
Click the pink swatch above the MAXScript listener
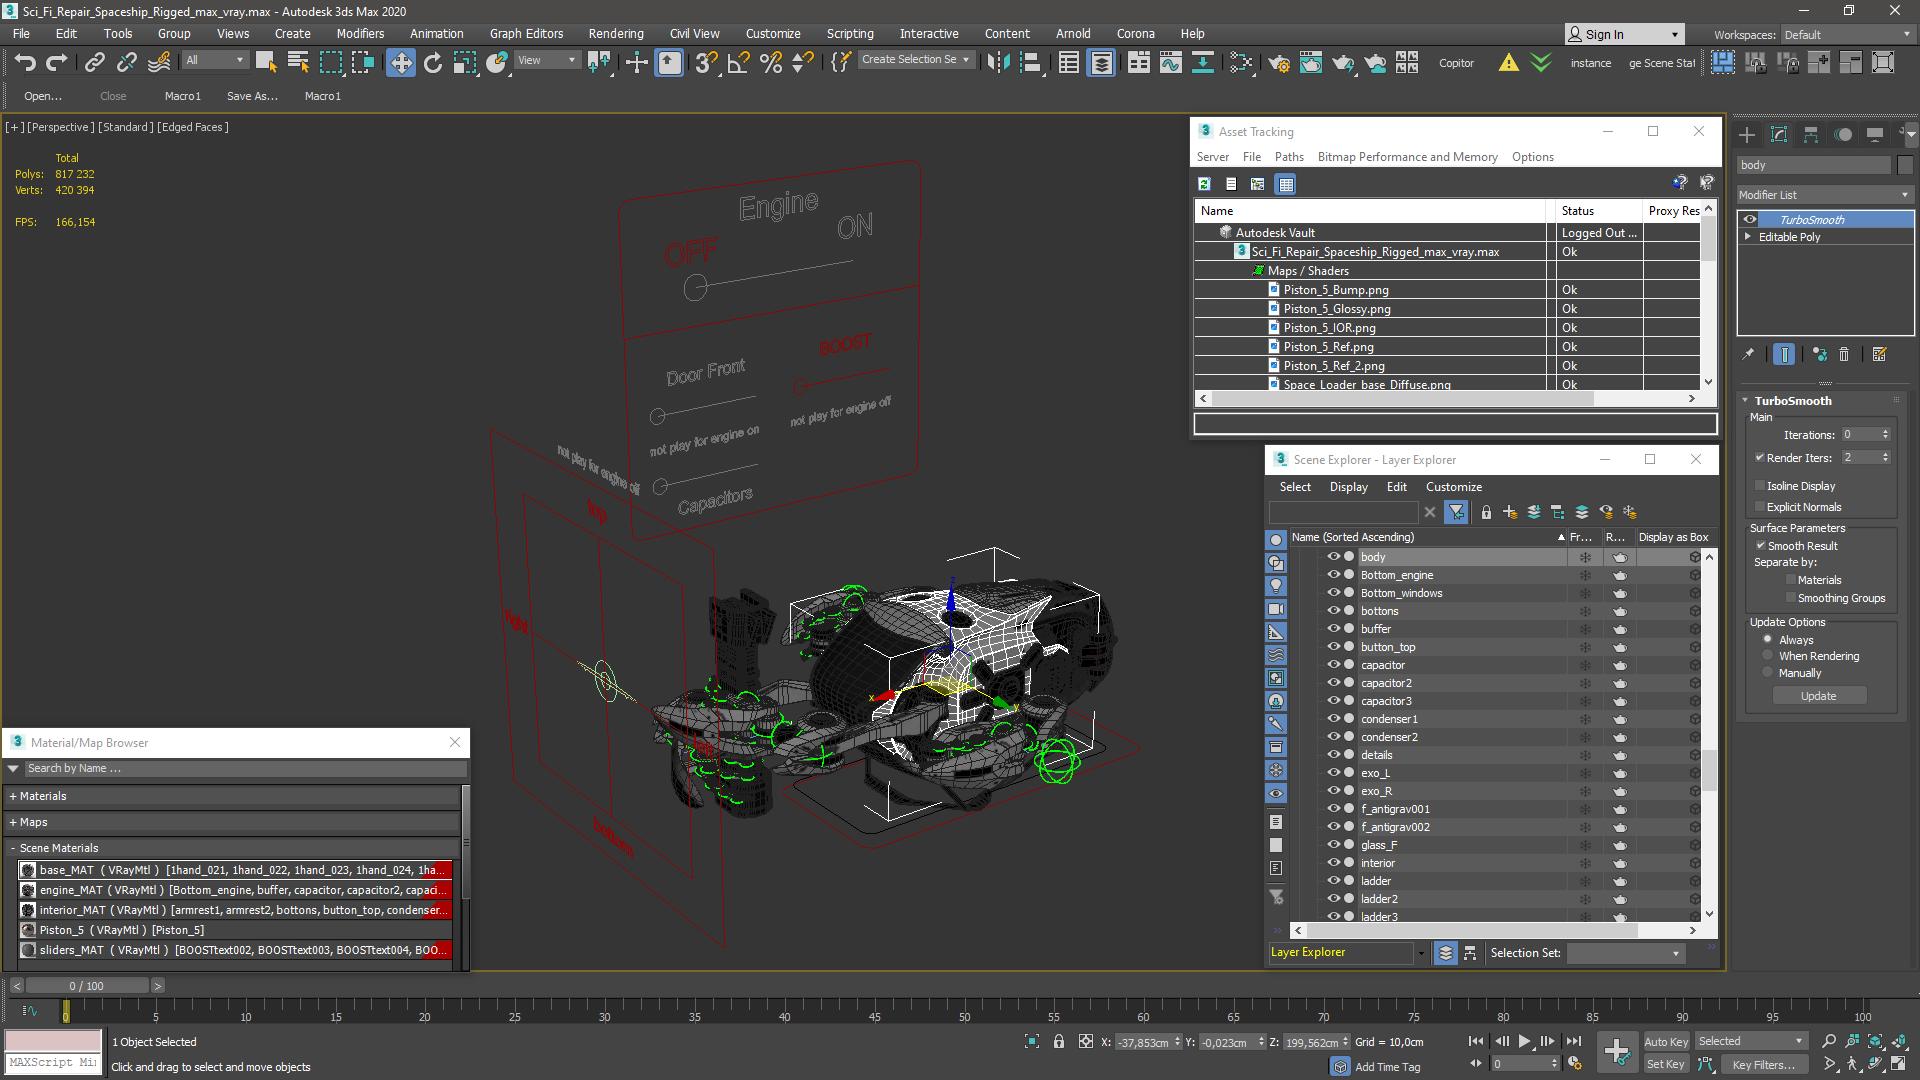point(53,1041)
